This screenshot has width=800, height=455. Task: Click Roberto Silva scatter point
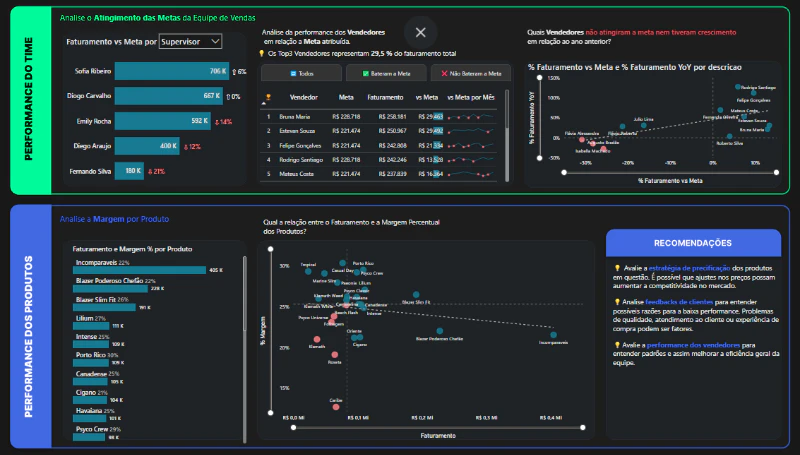[730, 136]
